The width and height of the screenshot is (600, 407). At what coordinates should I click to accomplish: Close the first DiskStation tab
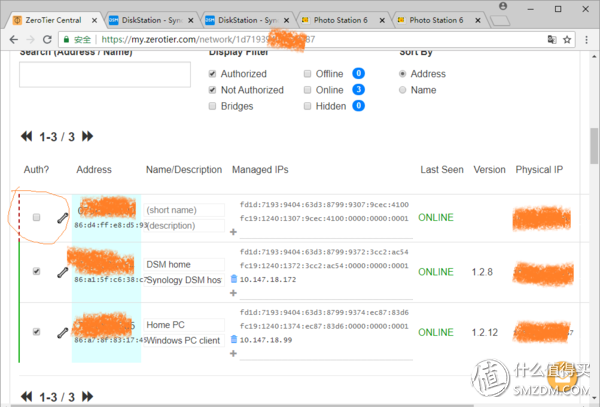[191, 21]
